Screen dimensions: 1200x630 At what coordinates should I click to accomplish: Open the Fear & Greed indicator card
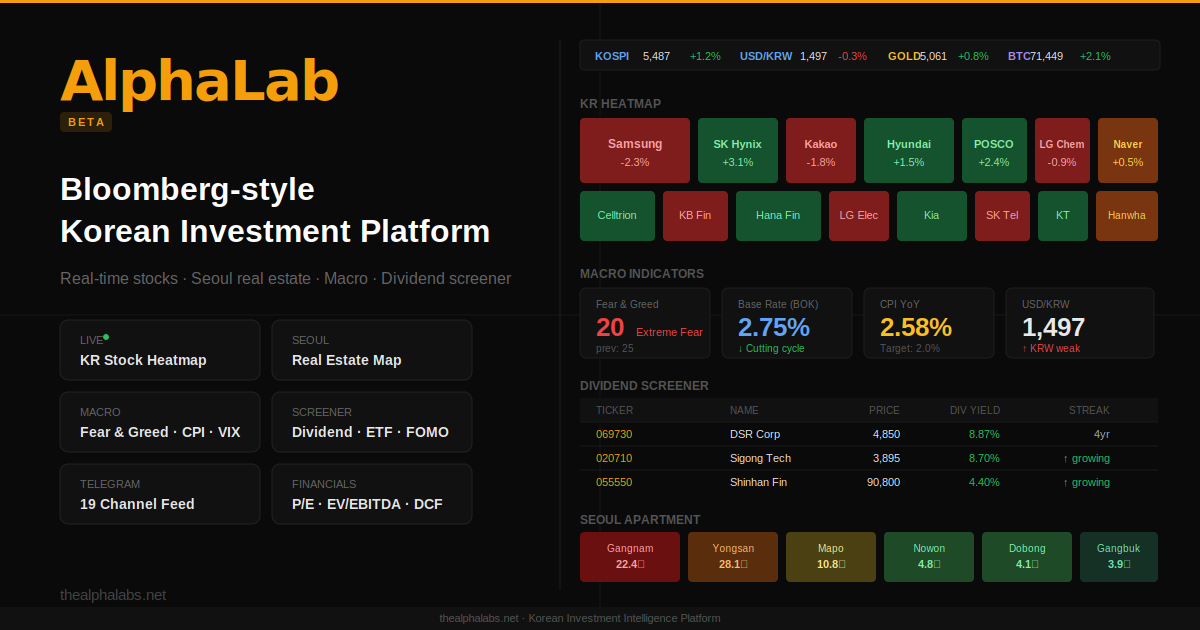tap(645, 323)
